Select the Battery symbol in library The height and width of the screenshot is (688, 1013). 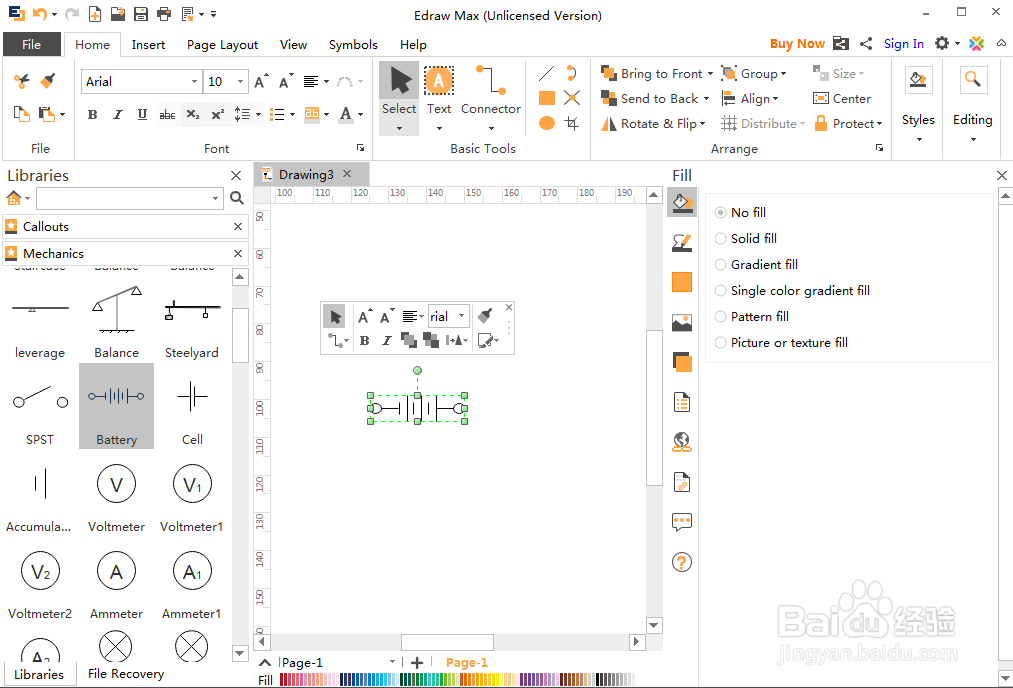(116, 406)
